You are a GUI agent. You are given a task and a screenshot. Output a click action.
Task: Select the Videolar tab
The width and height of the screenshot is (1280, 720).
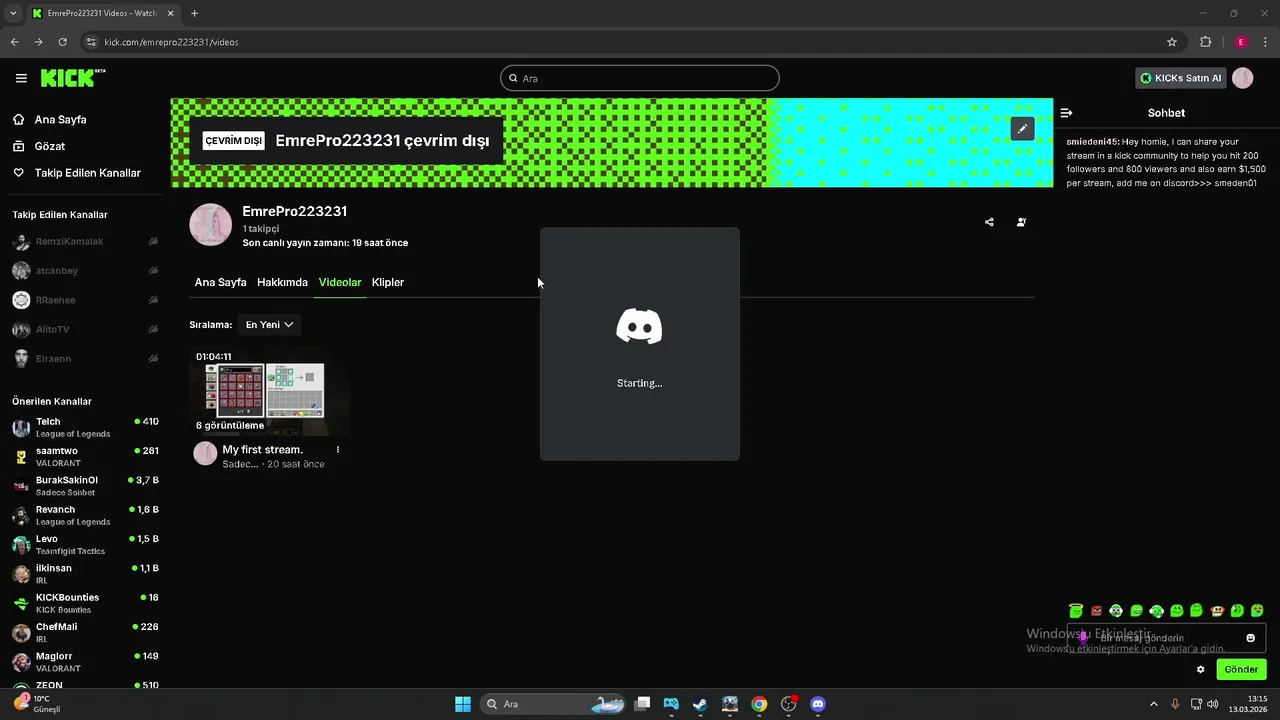[x=340, y=282]
